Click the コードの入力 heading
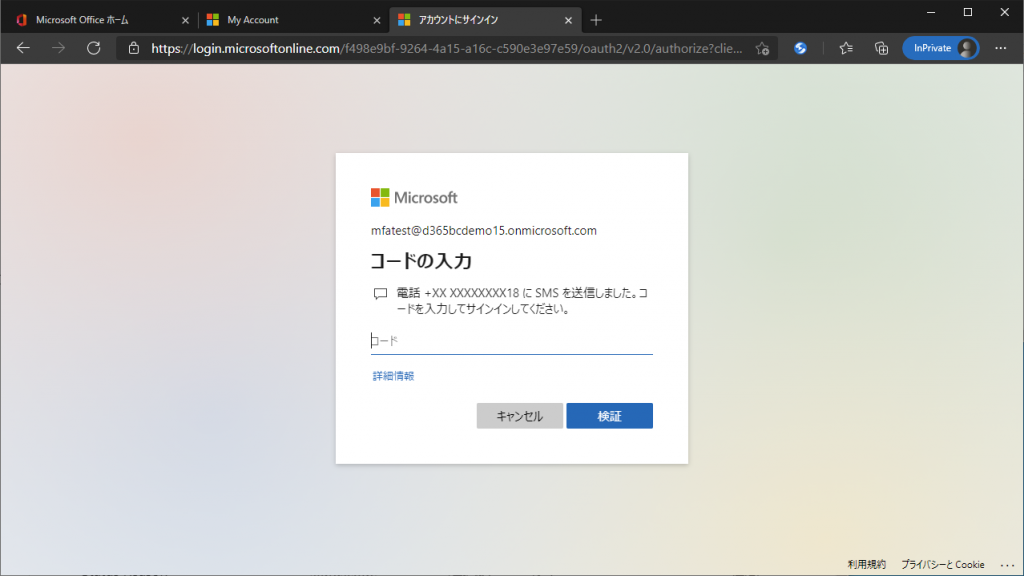The width and height of the screenshot is (1024, 576). 421,261
